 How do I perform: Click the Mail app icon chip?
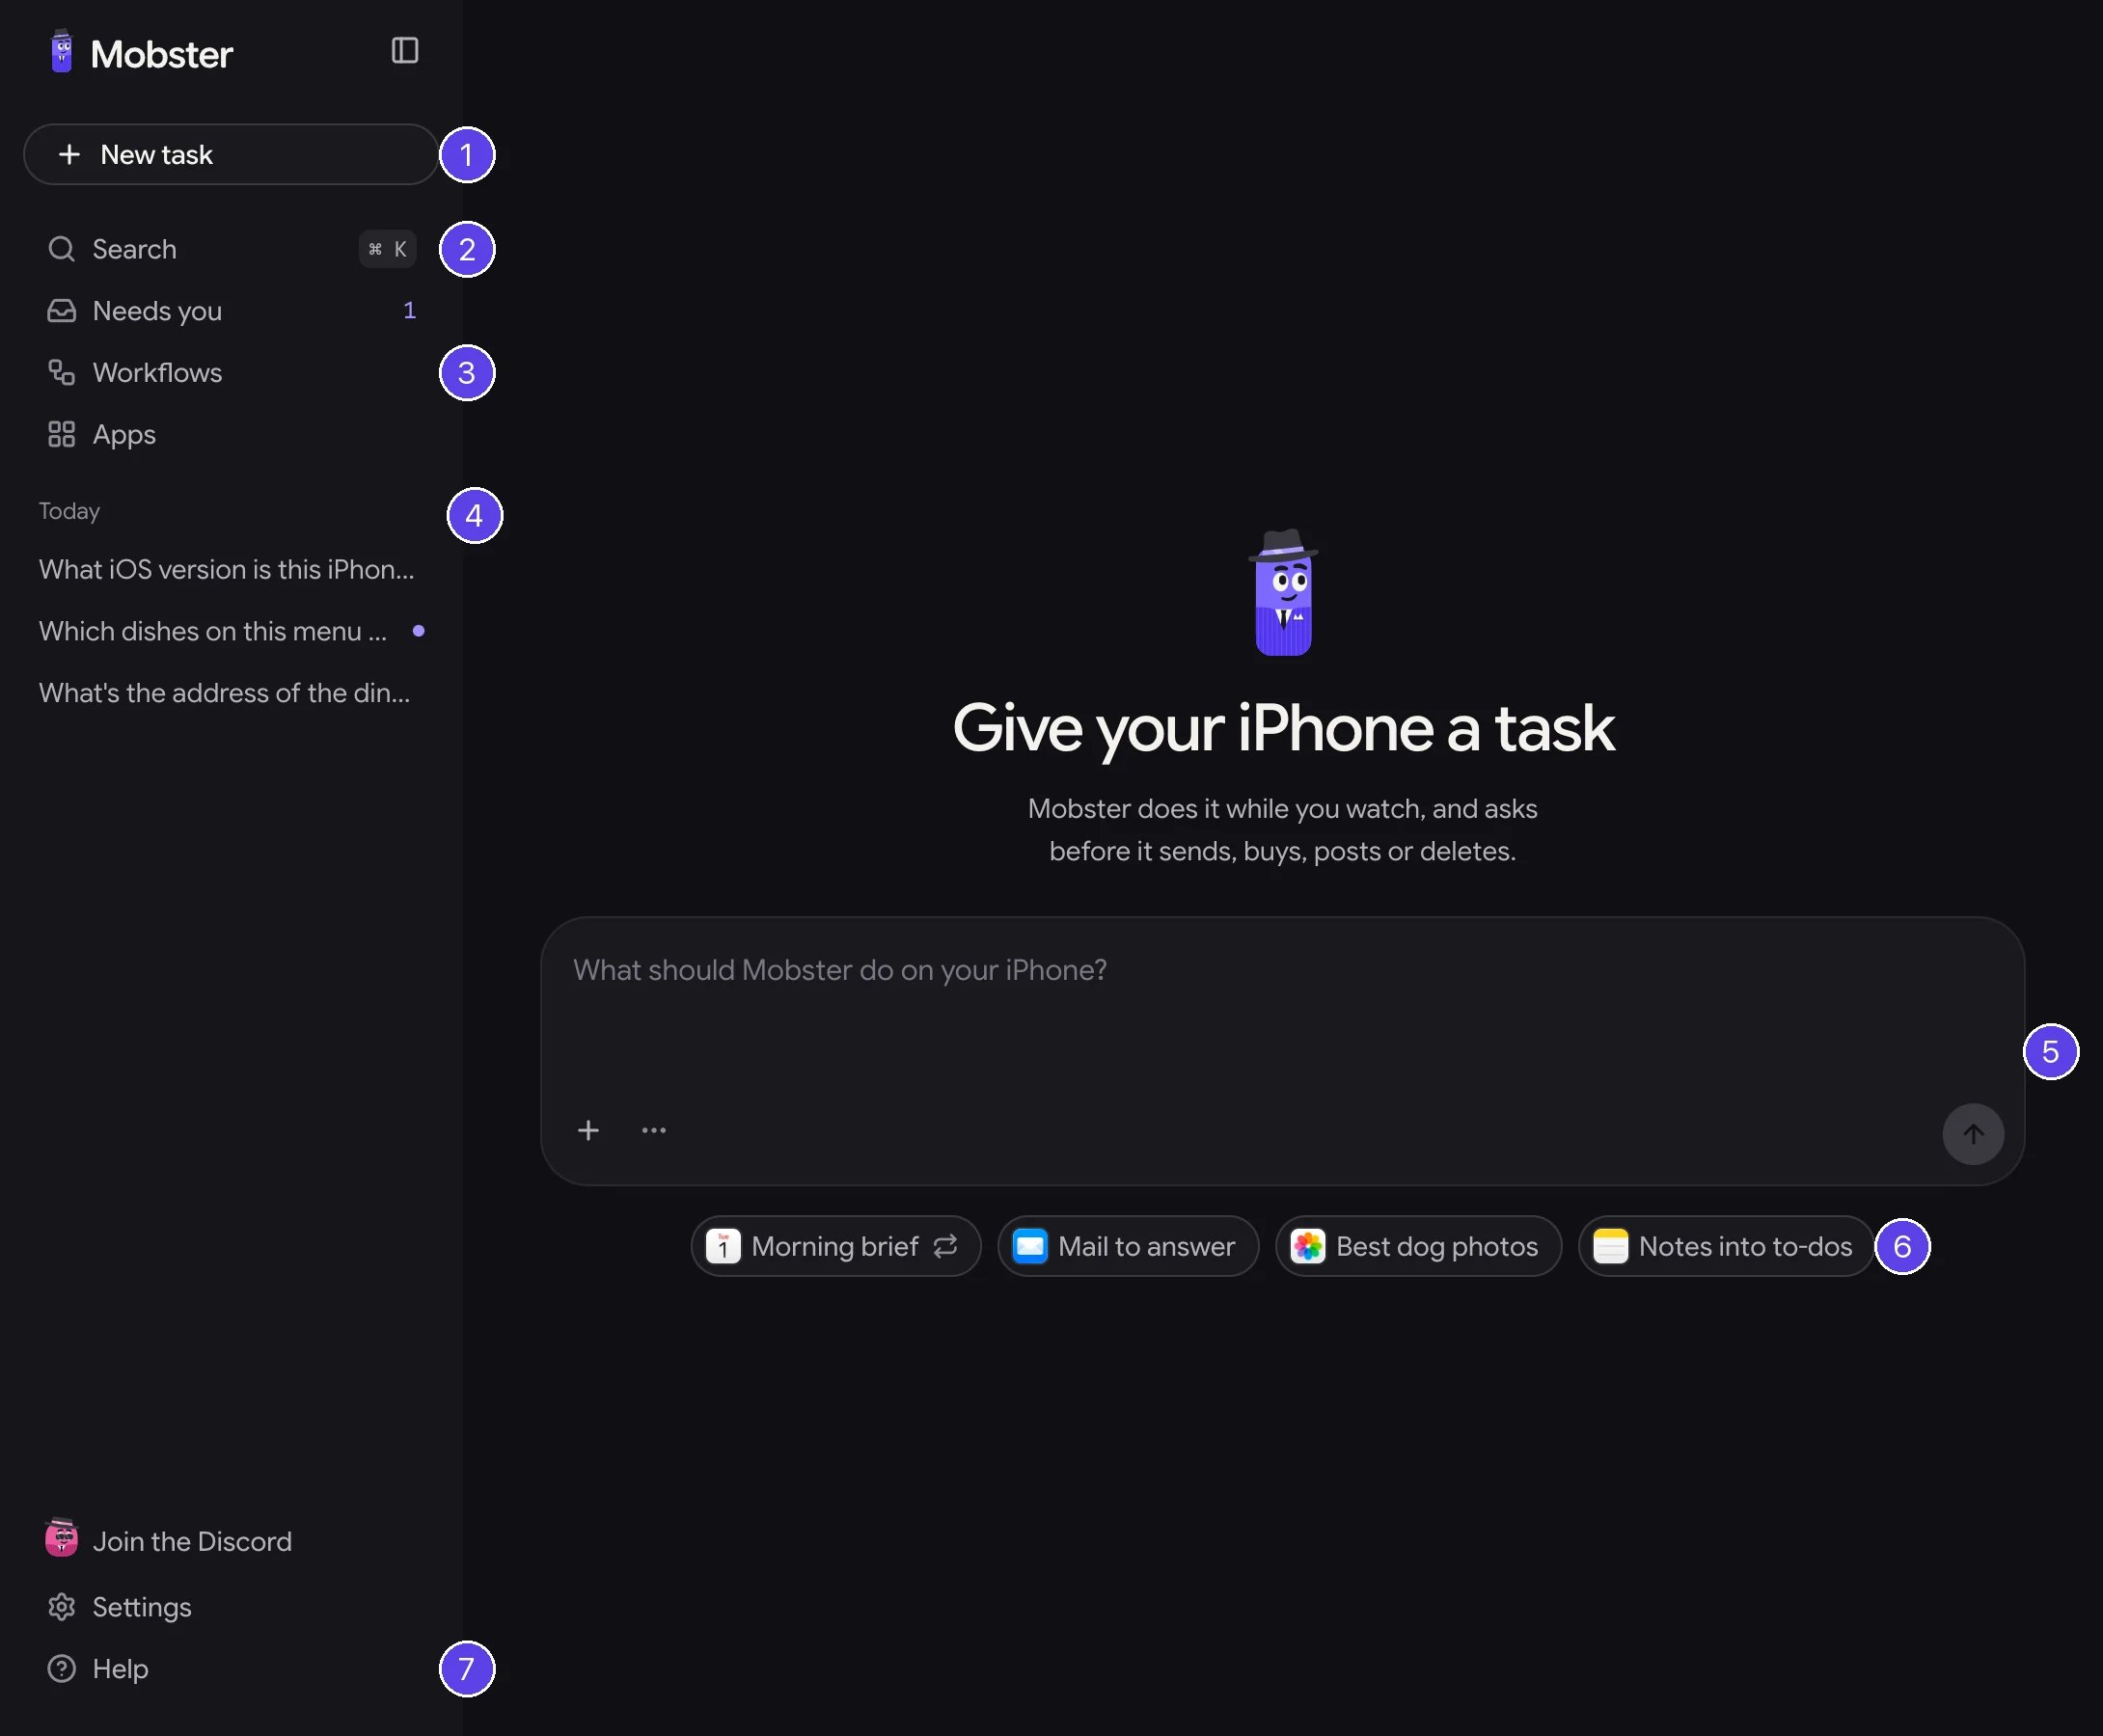(1030, 1246)
